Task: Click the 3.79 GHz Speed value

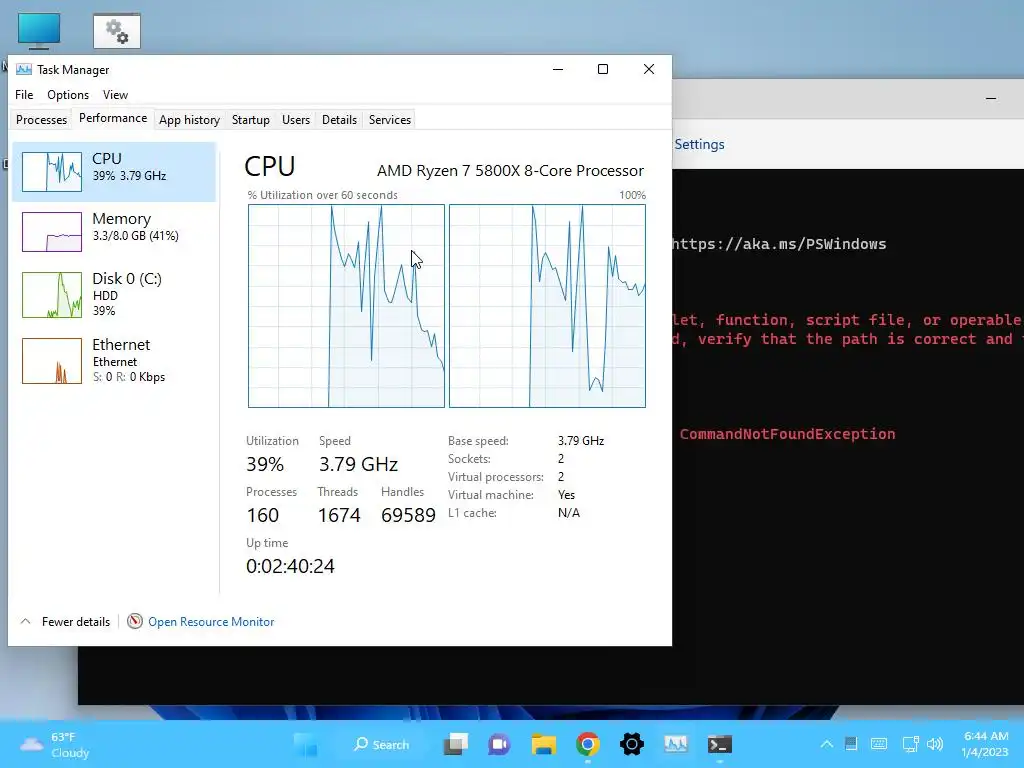Action: pos(359,464)
